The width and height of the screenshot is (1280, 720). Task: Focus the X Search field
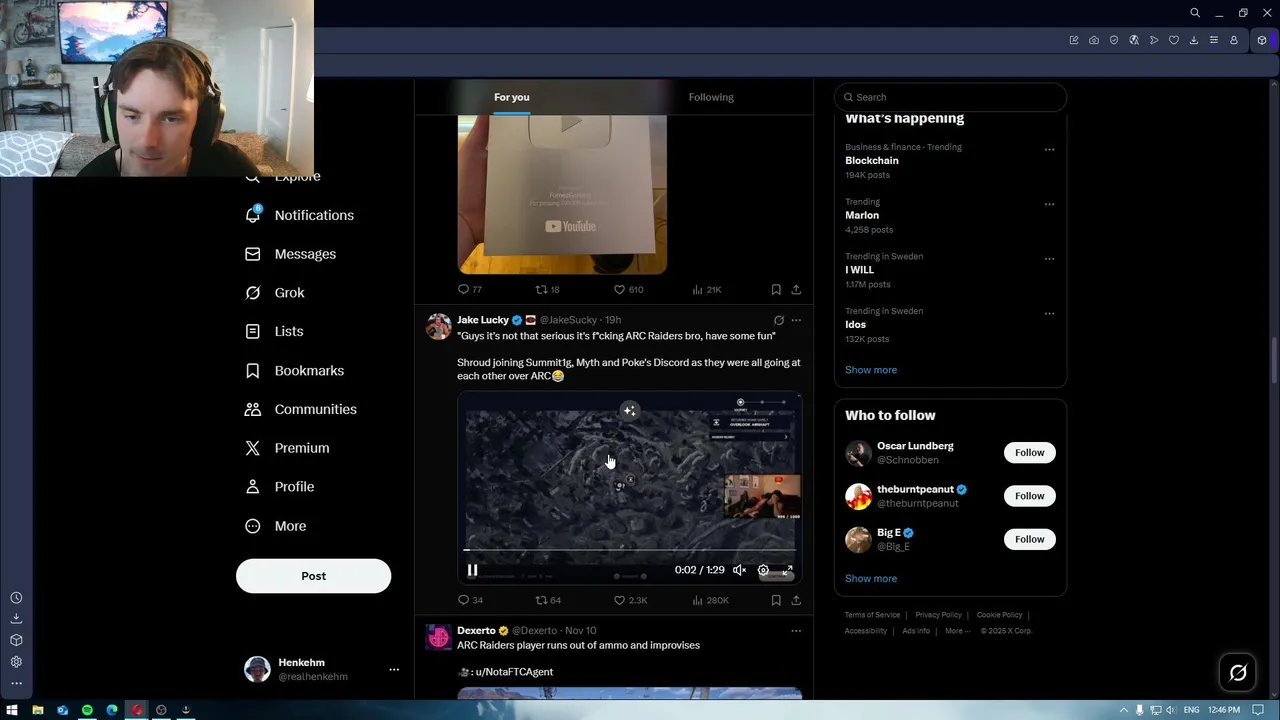tap(950, 97)
